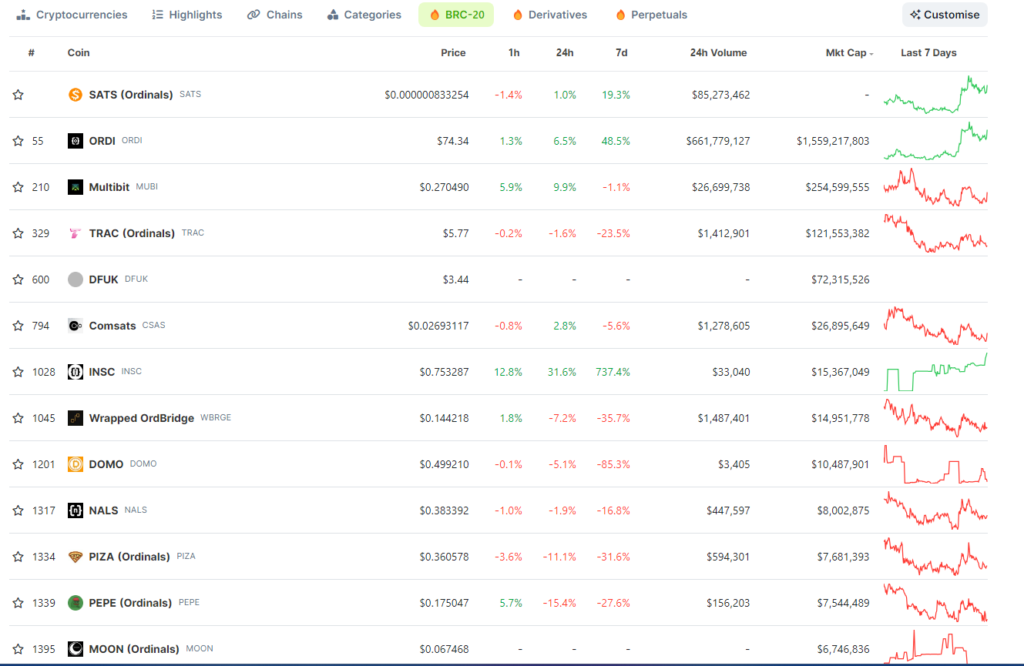The image size is (1024, 666).
Task: View the INSC 7-day sparkline chart
Action: 935,372
